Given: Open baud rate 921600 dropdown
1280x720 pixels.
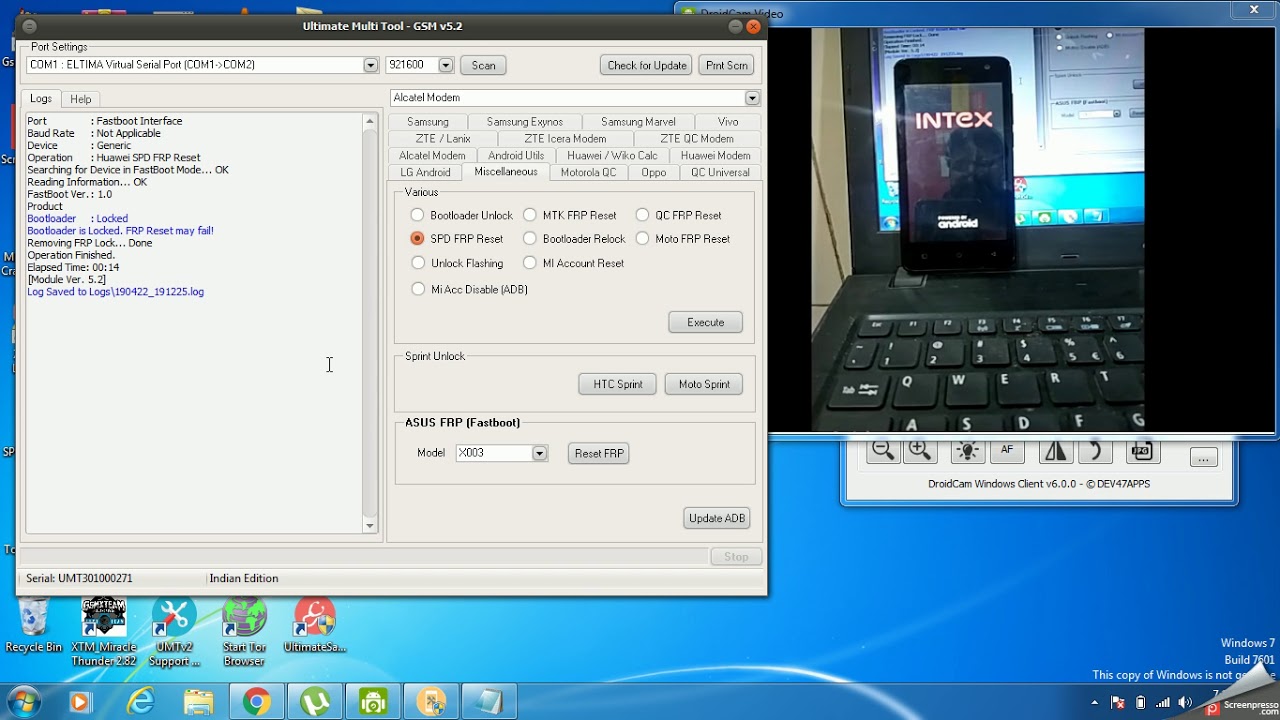Looking at the screenshot, I should [x=446, y=65].
